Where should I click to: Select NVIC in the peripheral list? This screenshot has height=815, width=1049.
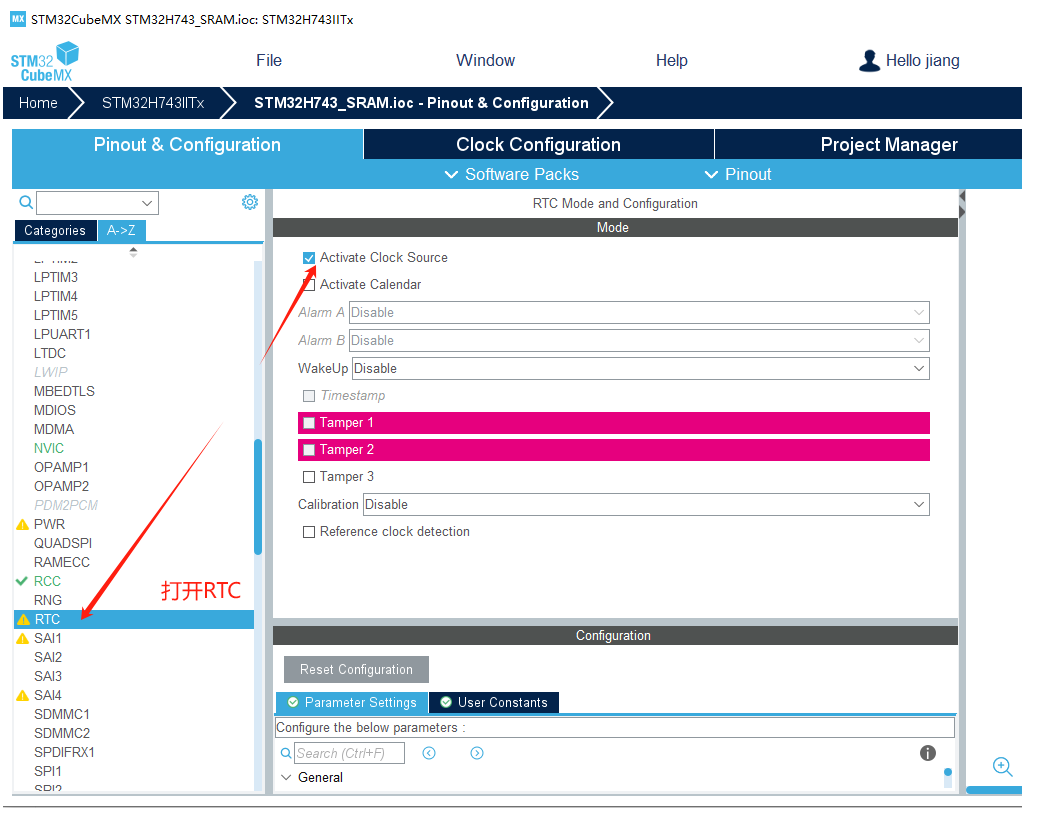(49, 448)
